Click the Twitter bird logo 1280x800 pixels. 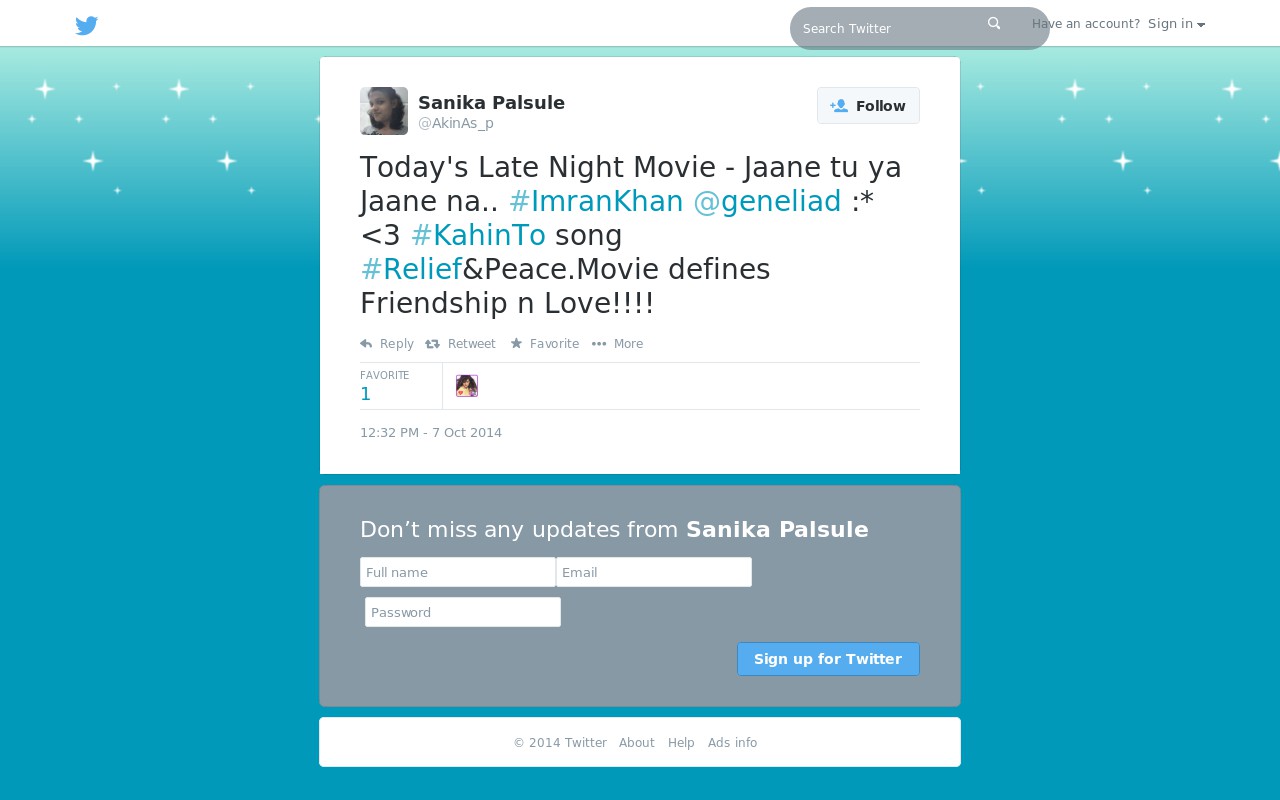pyautogui.click(x=87, y=26)
